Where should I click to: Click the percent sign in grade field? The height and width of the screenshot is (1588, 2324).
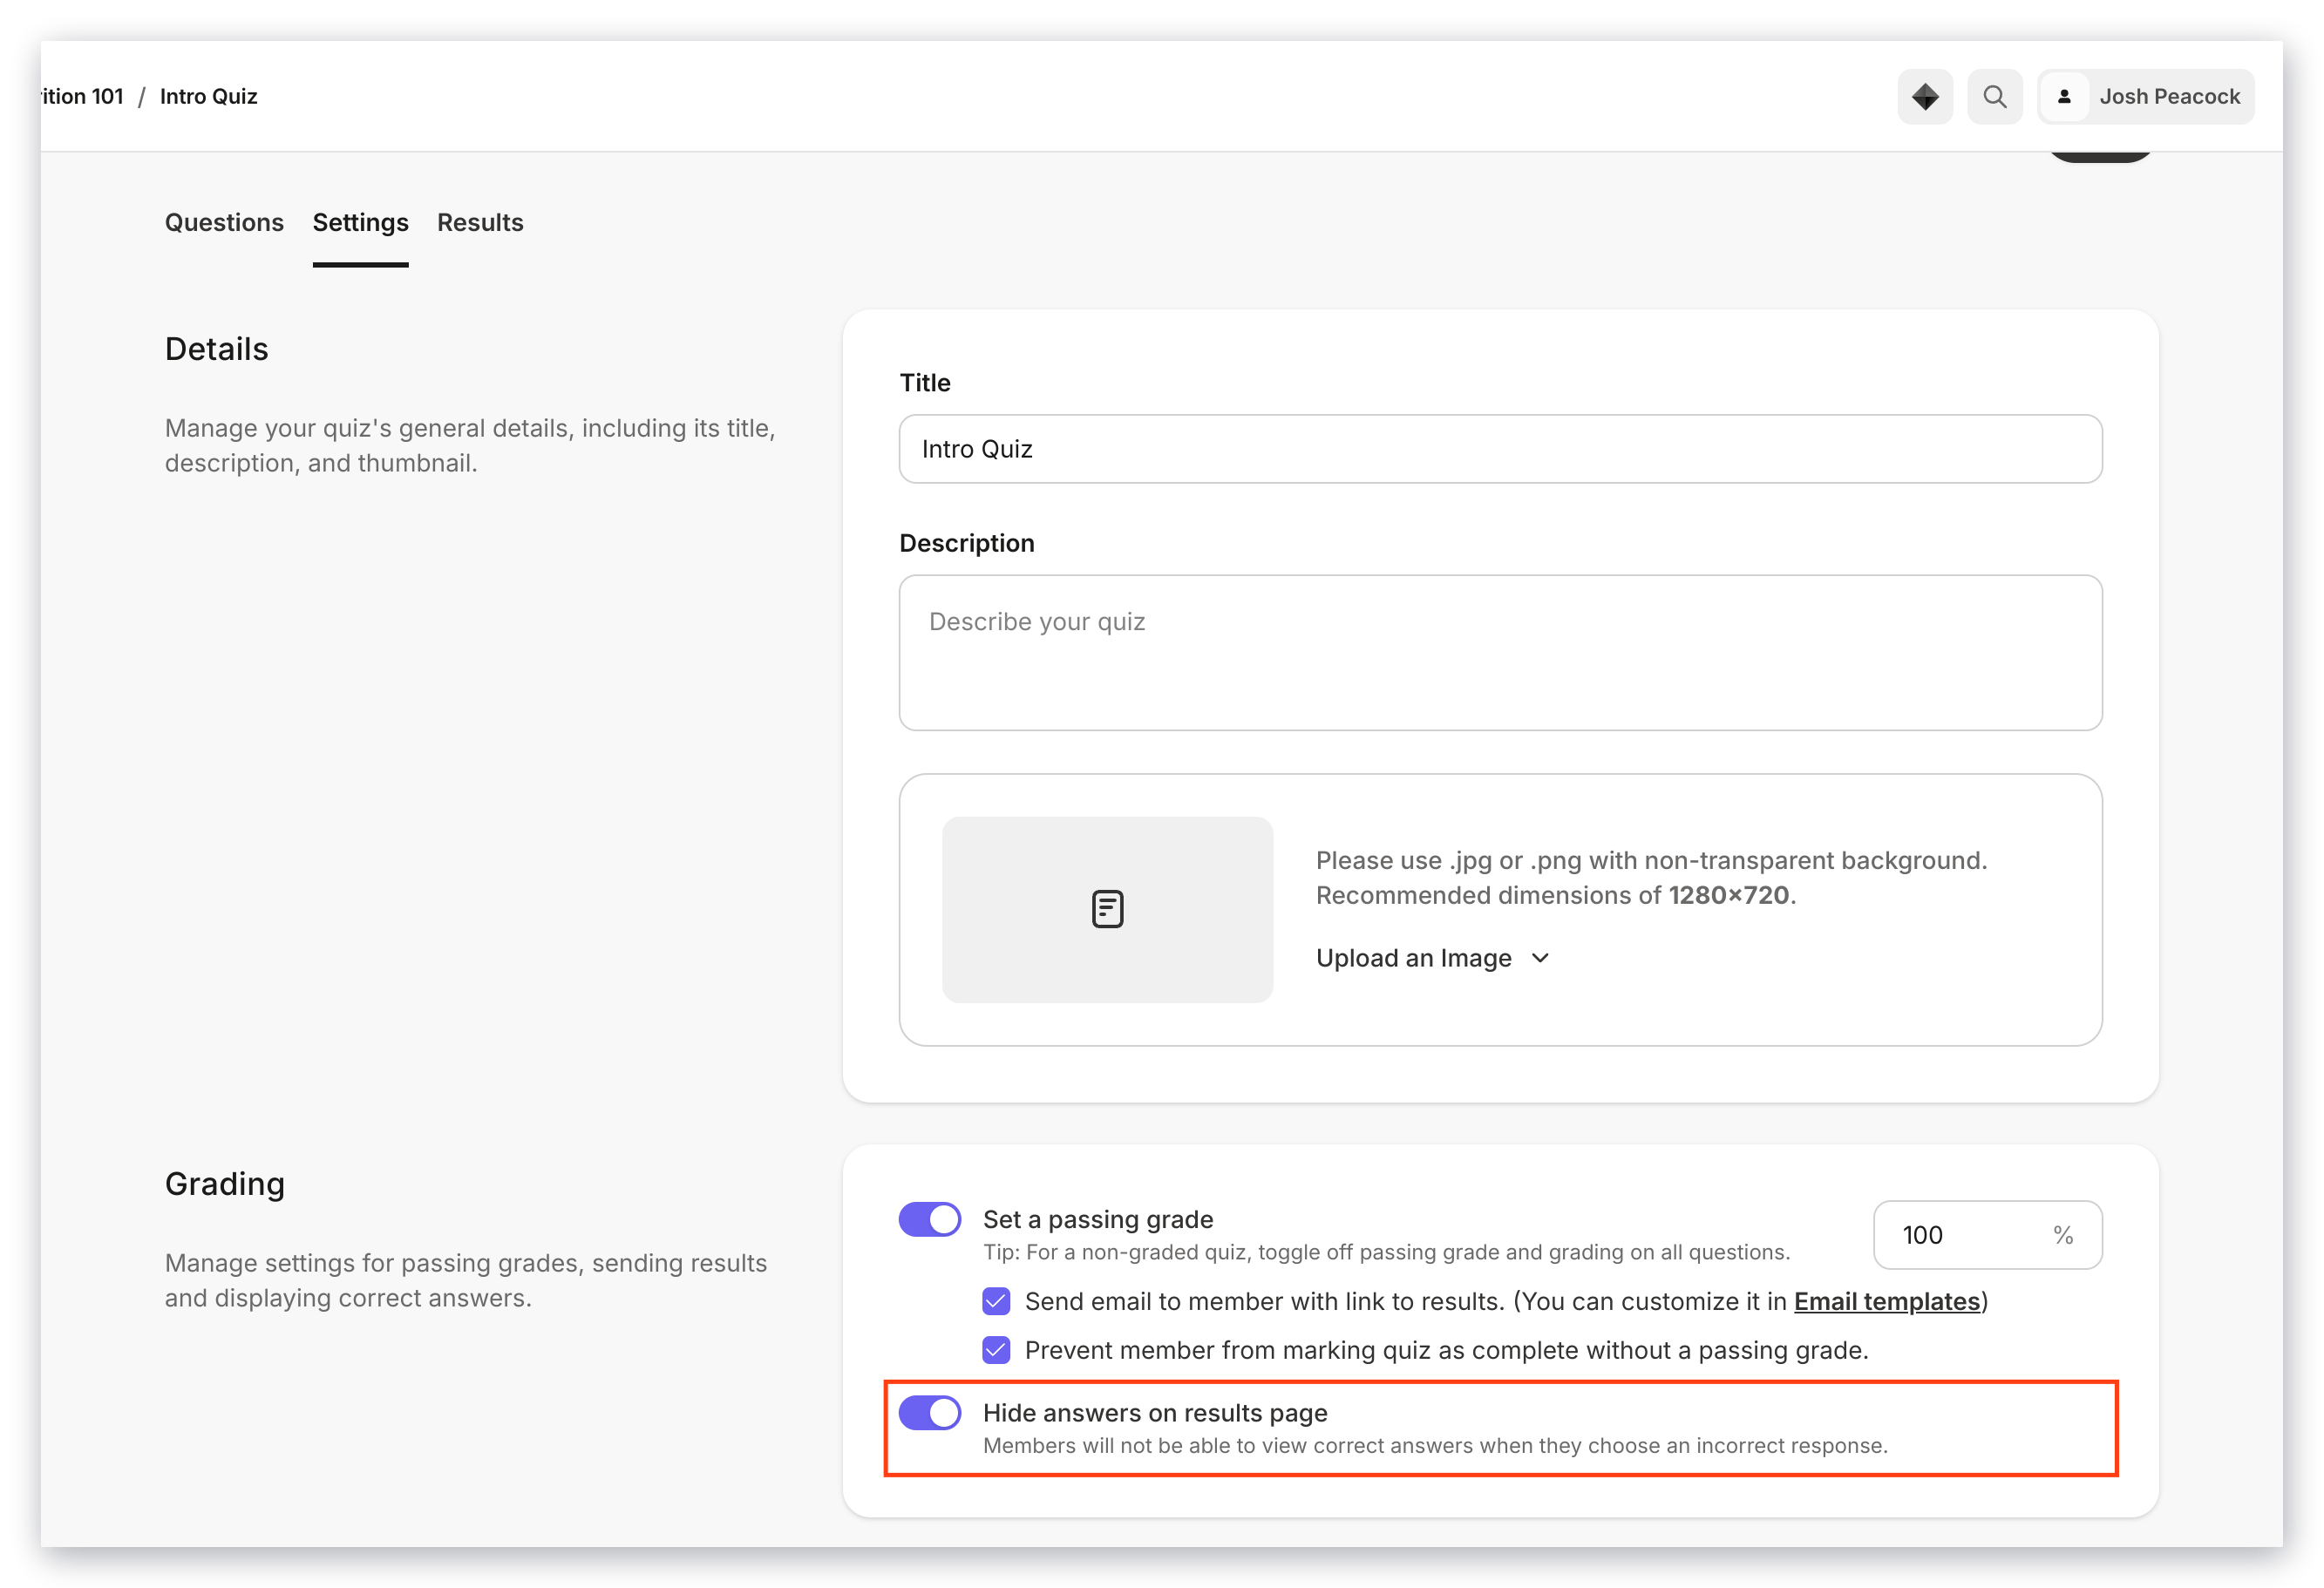pyautogui.click(x=2062, y=1234)
